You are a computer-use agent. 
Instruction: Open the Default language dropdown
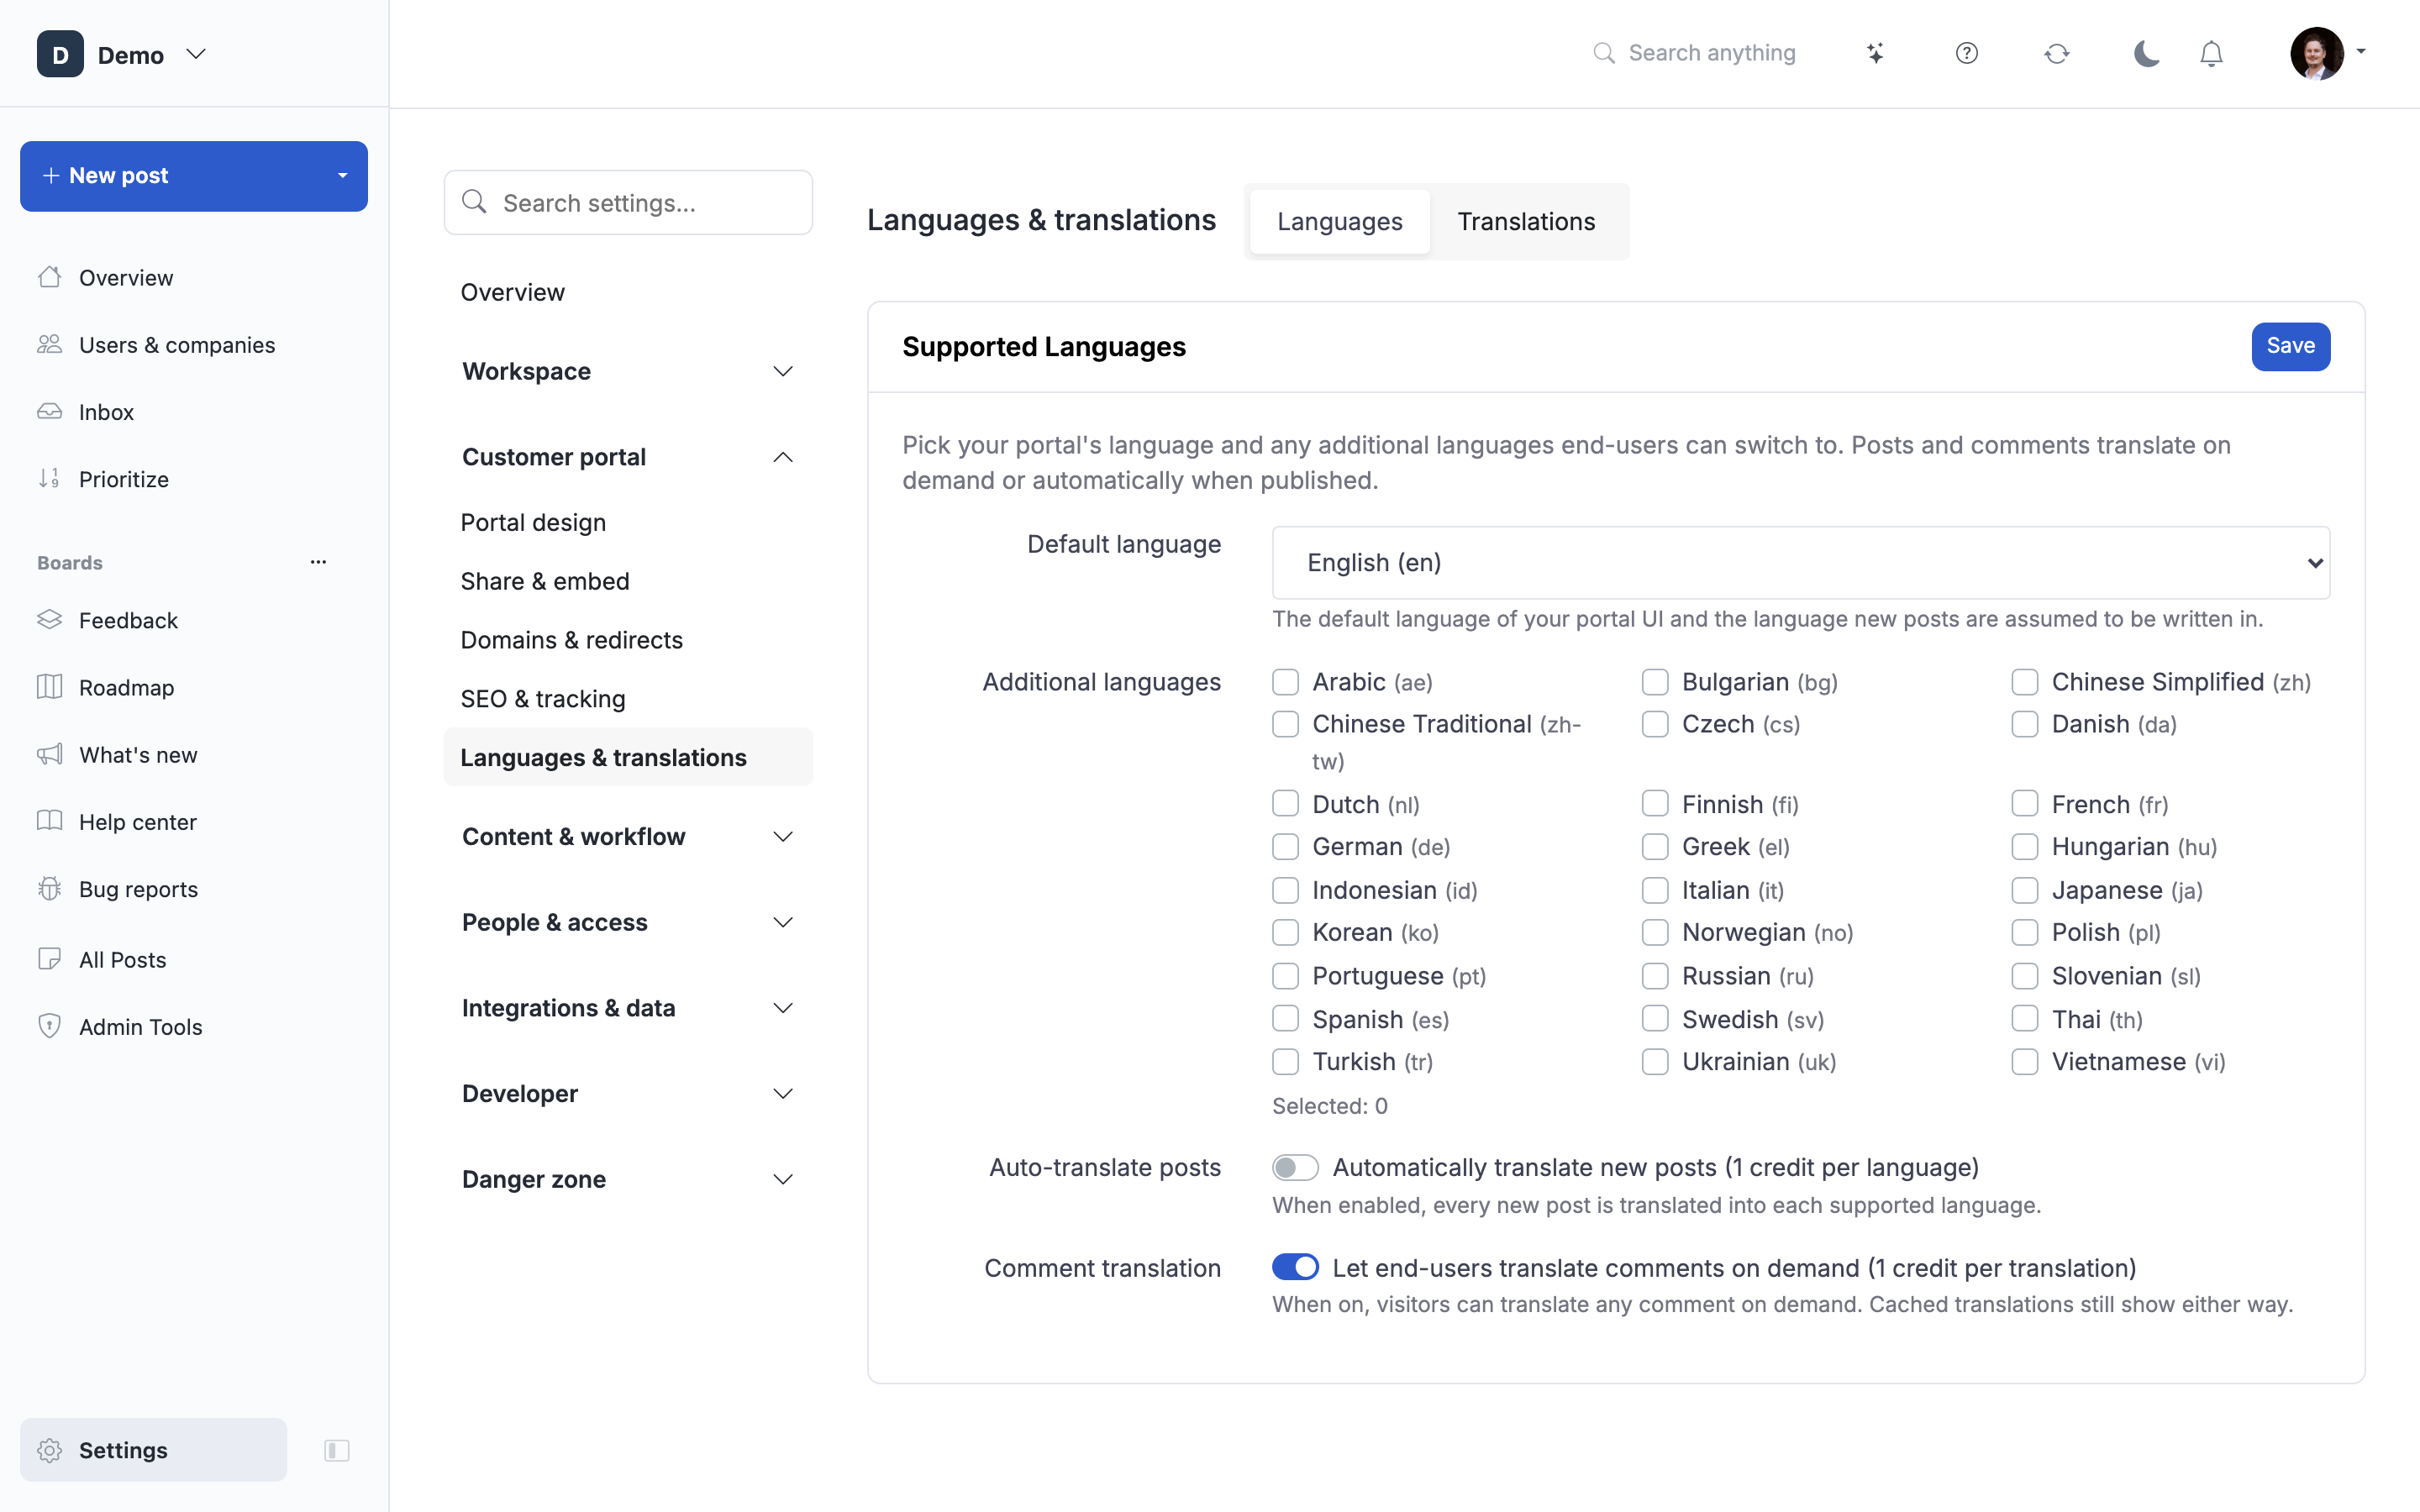pyautogui.click(x=1801, y=563)
